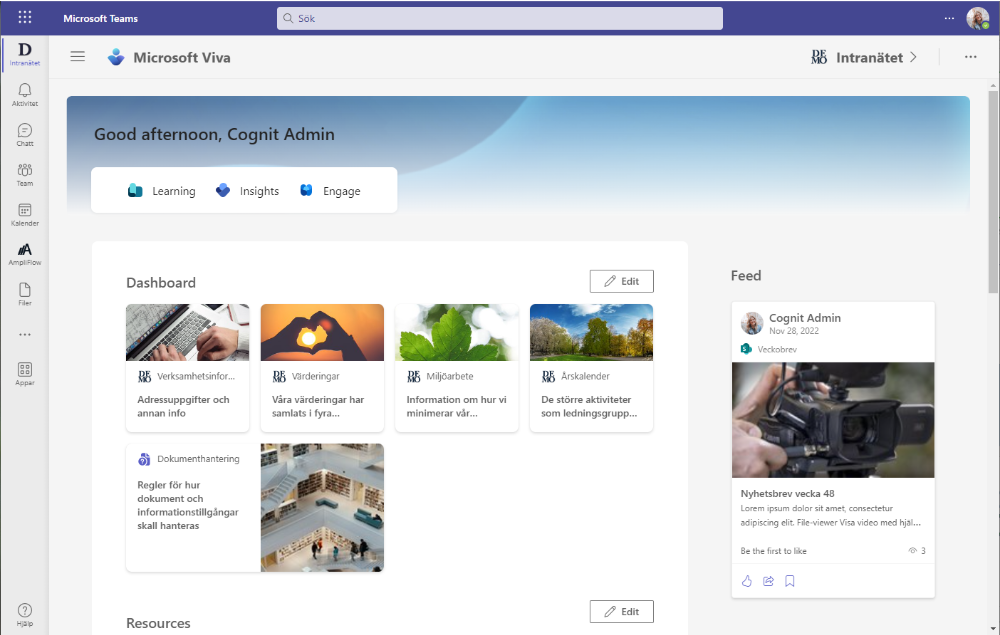Open Filer in the left sidebar
The image size is (1000, 635).
[25, 293]
